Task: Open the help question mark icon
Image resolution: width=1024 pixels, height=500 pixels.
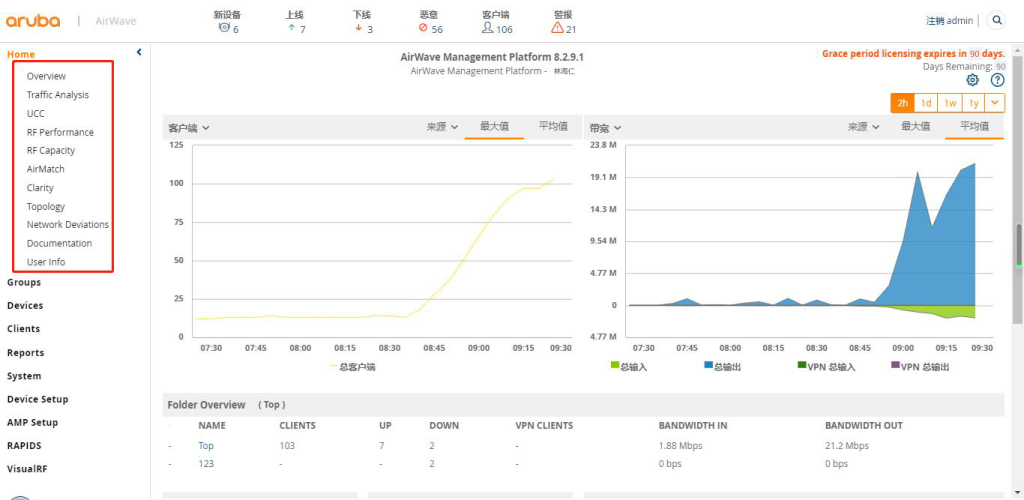Action: 997,80
